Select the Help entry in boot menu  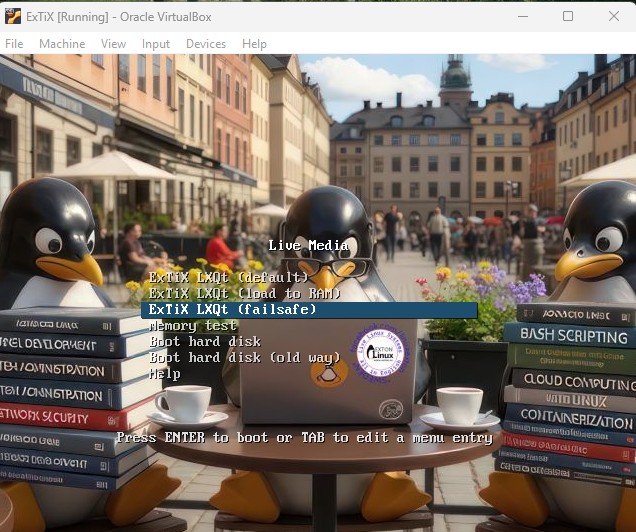[165, 373]
